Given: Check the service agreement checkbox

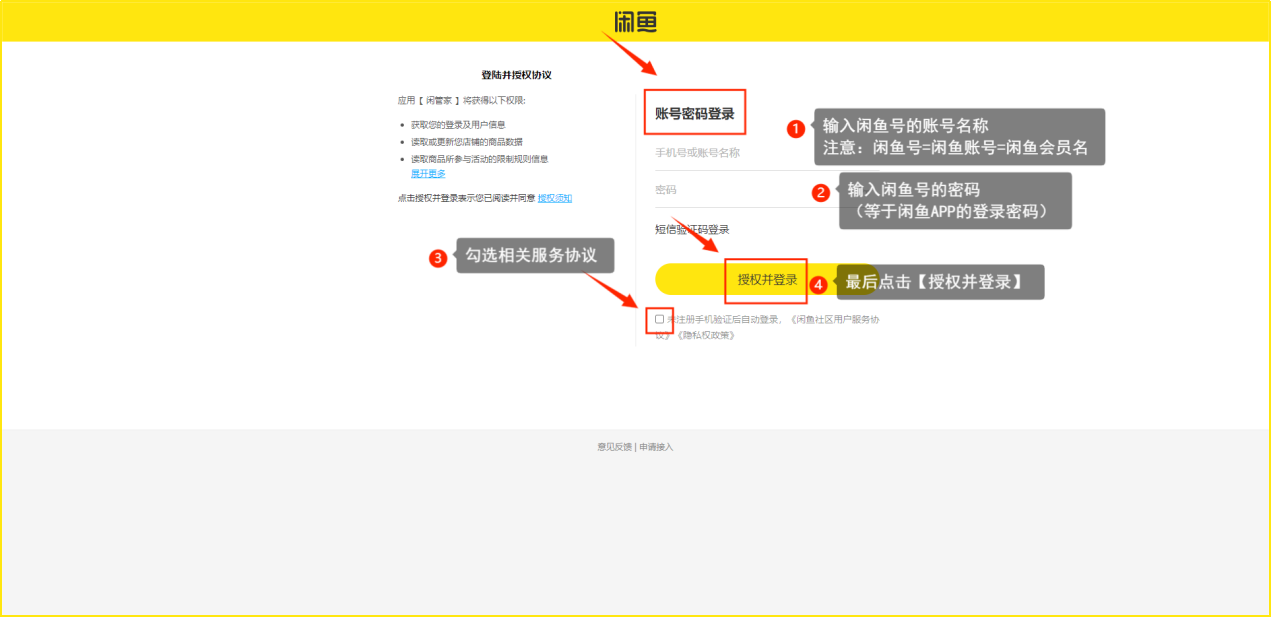Looking at the screenshot, I should pos(659,319).
